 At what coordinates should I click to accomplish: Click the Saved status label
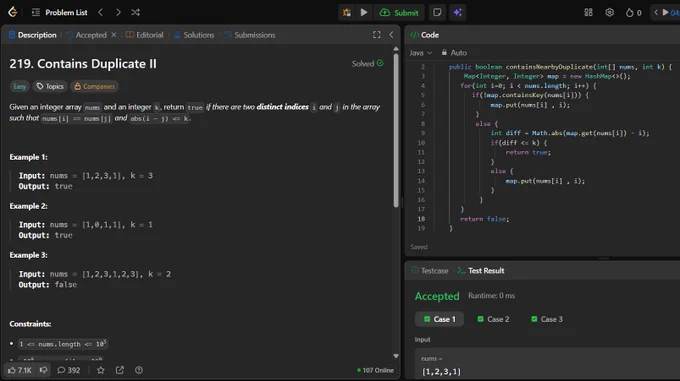pyautogui.click(x=419, y=247)
